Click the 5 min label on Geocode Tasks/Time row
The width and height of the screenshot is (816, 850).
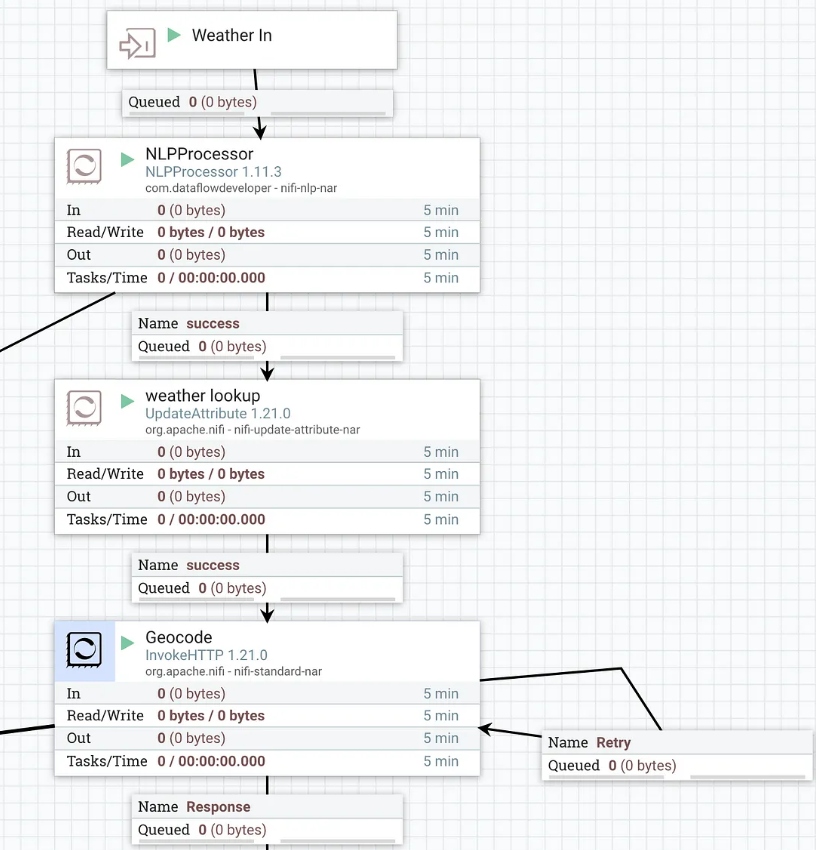pyautogui.click(x=441, y=762)
